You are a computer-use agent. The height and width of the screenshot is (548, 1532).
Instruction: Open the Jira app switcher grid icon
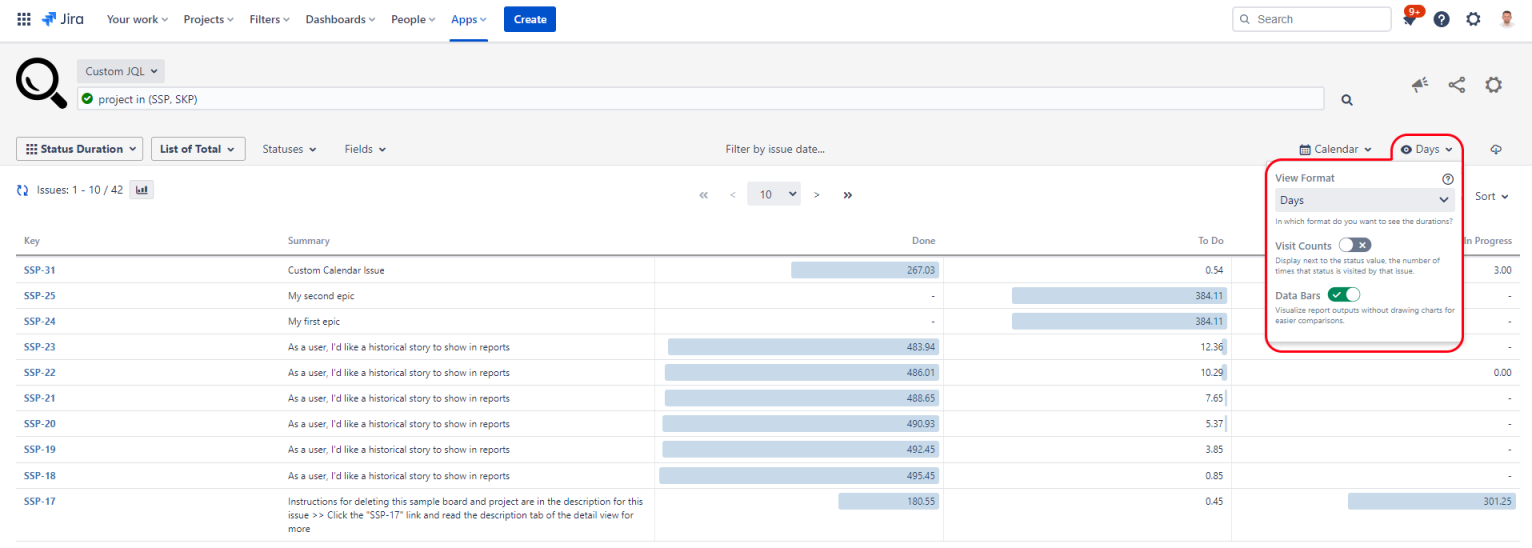coord(24,19)
